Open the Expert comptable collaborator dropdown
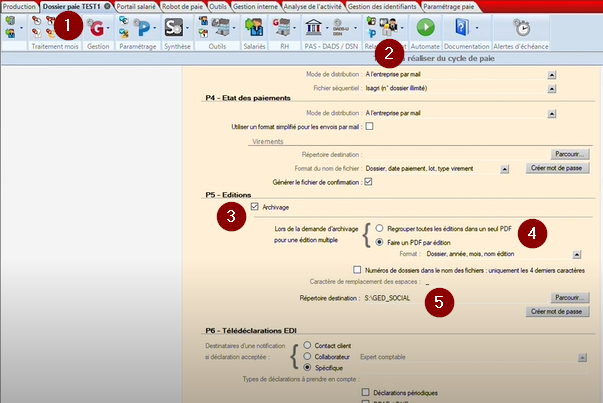Viewport: 603px width, 403px height. (x=582, y=358)
